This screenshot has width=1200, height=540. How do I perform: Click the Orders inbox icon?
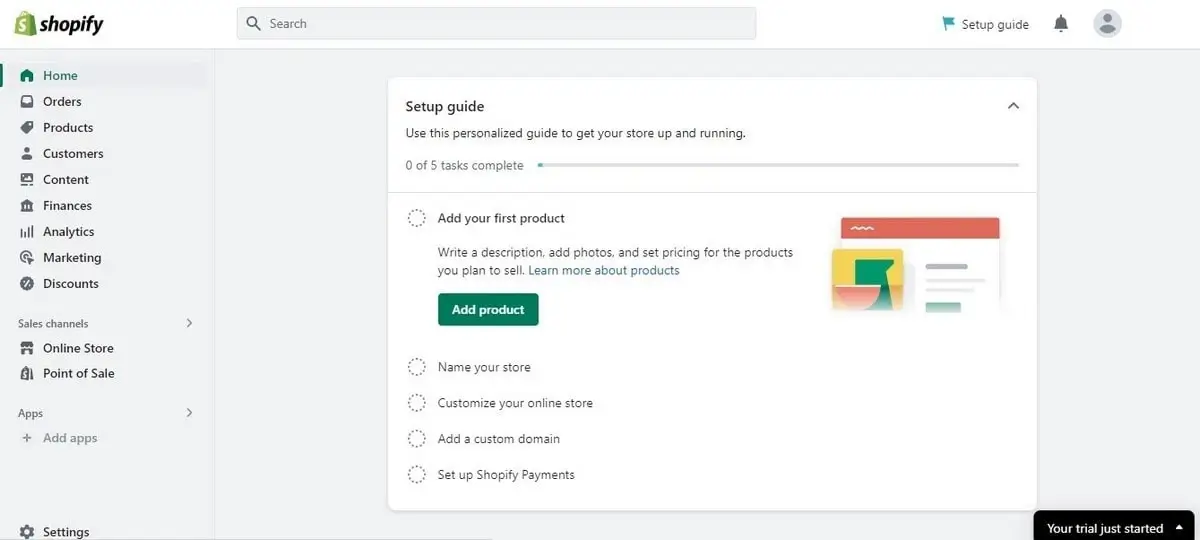pyautogui.click(x=27, y=102)
